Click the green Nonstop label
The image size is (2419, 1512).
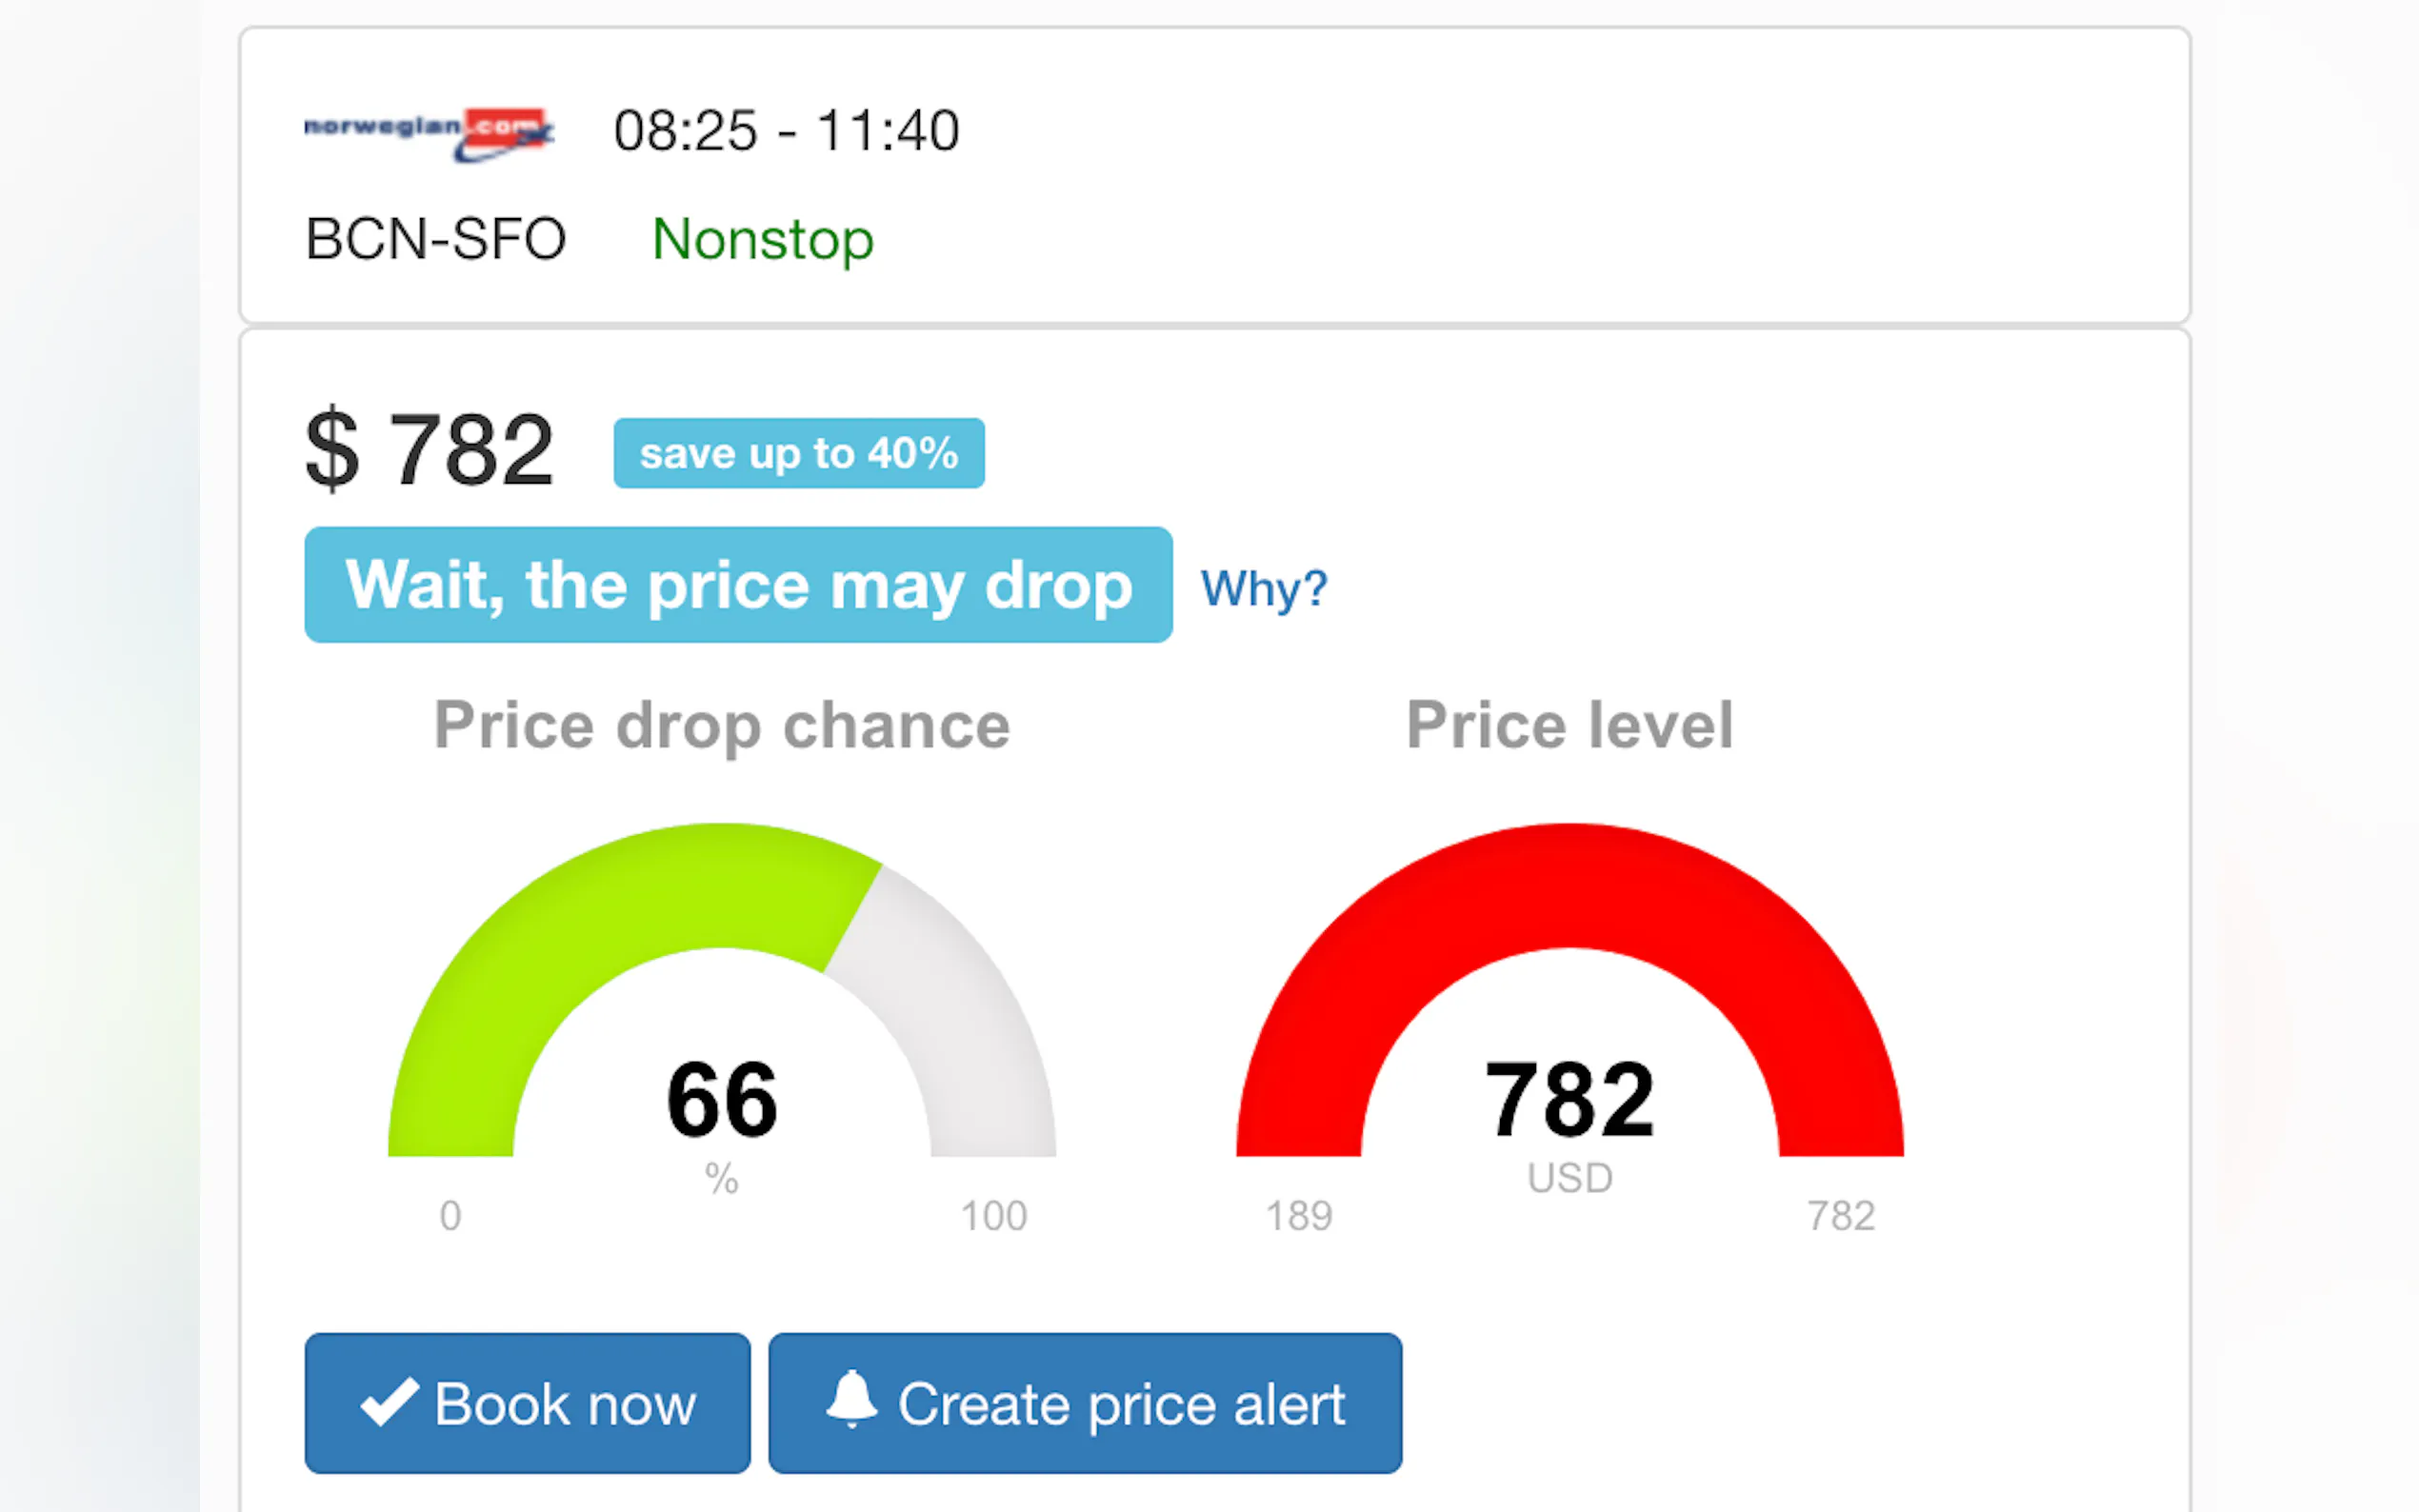click(762, 240)
